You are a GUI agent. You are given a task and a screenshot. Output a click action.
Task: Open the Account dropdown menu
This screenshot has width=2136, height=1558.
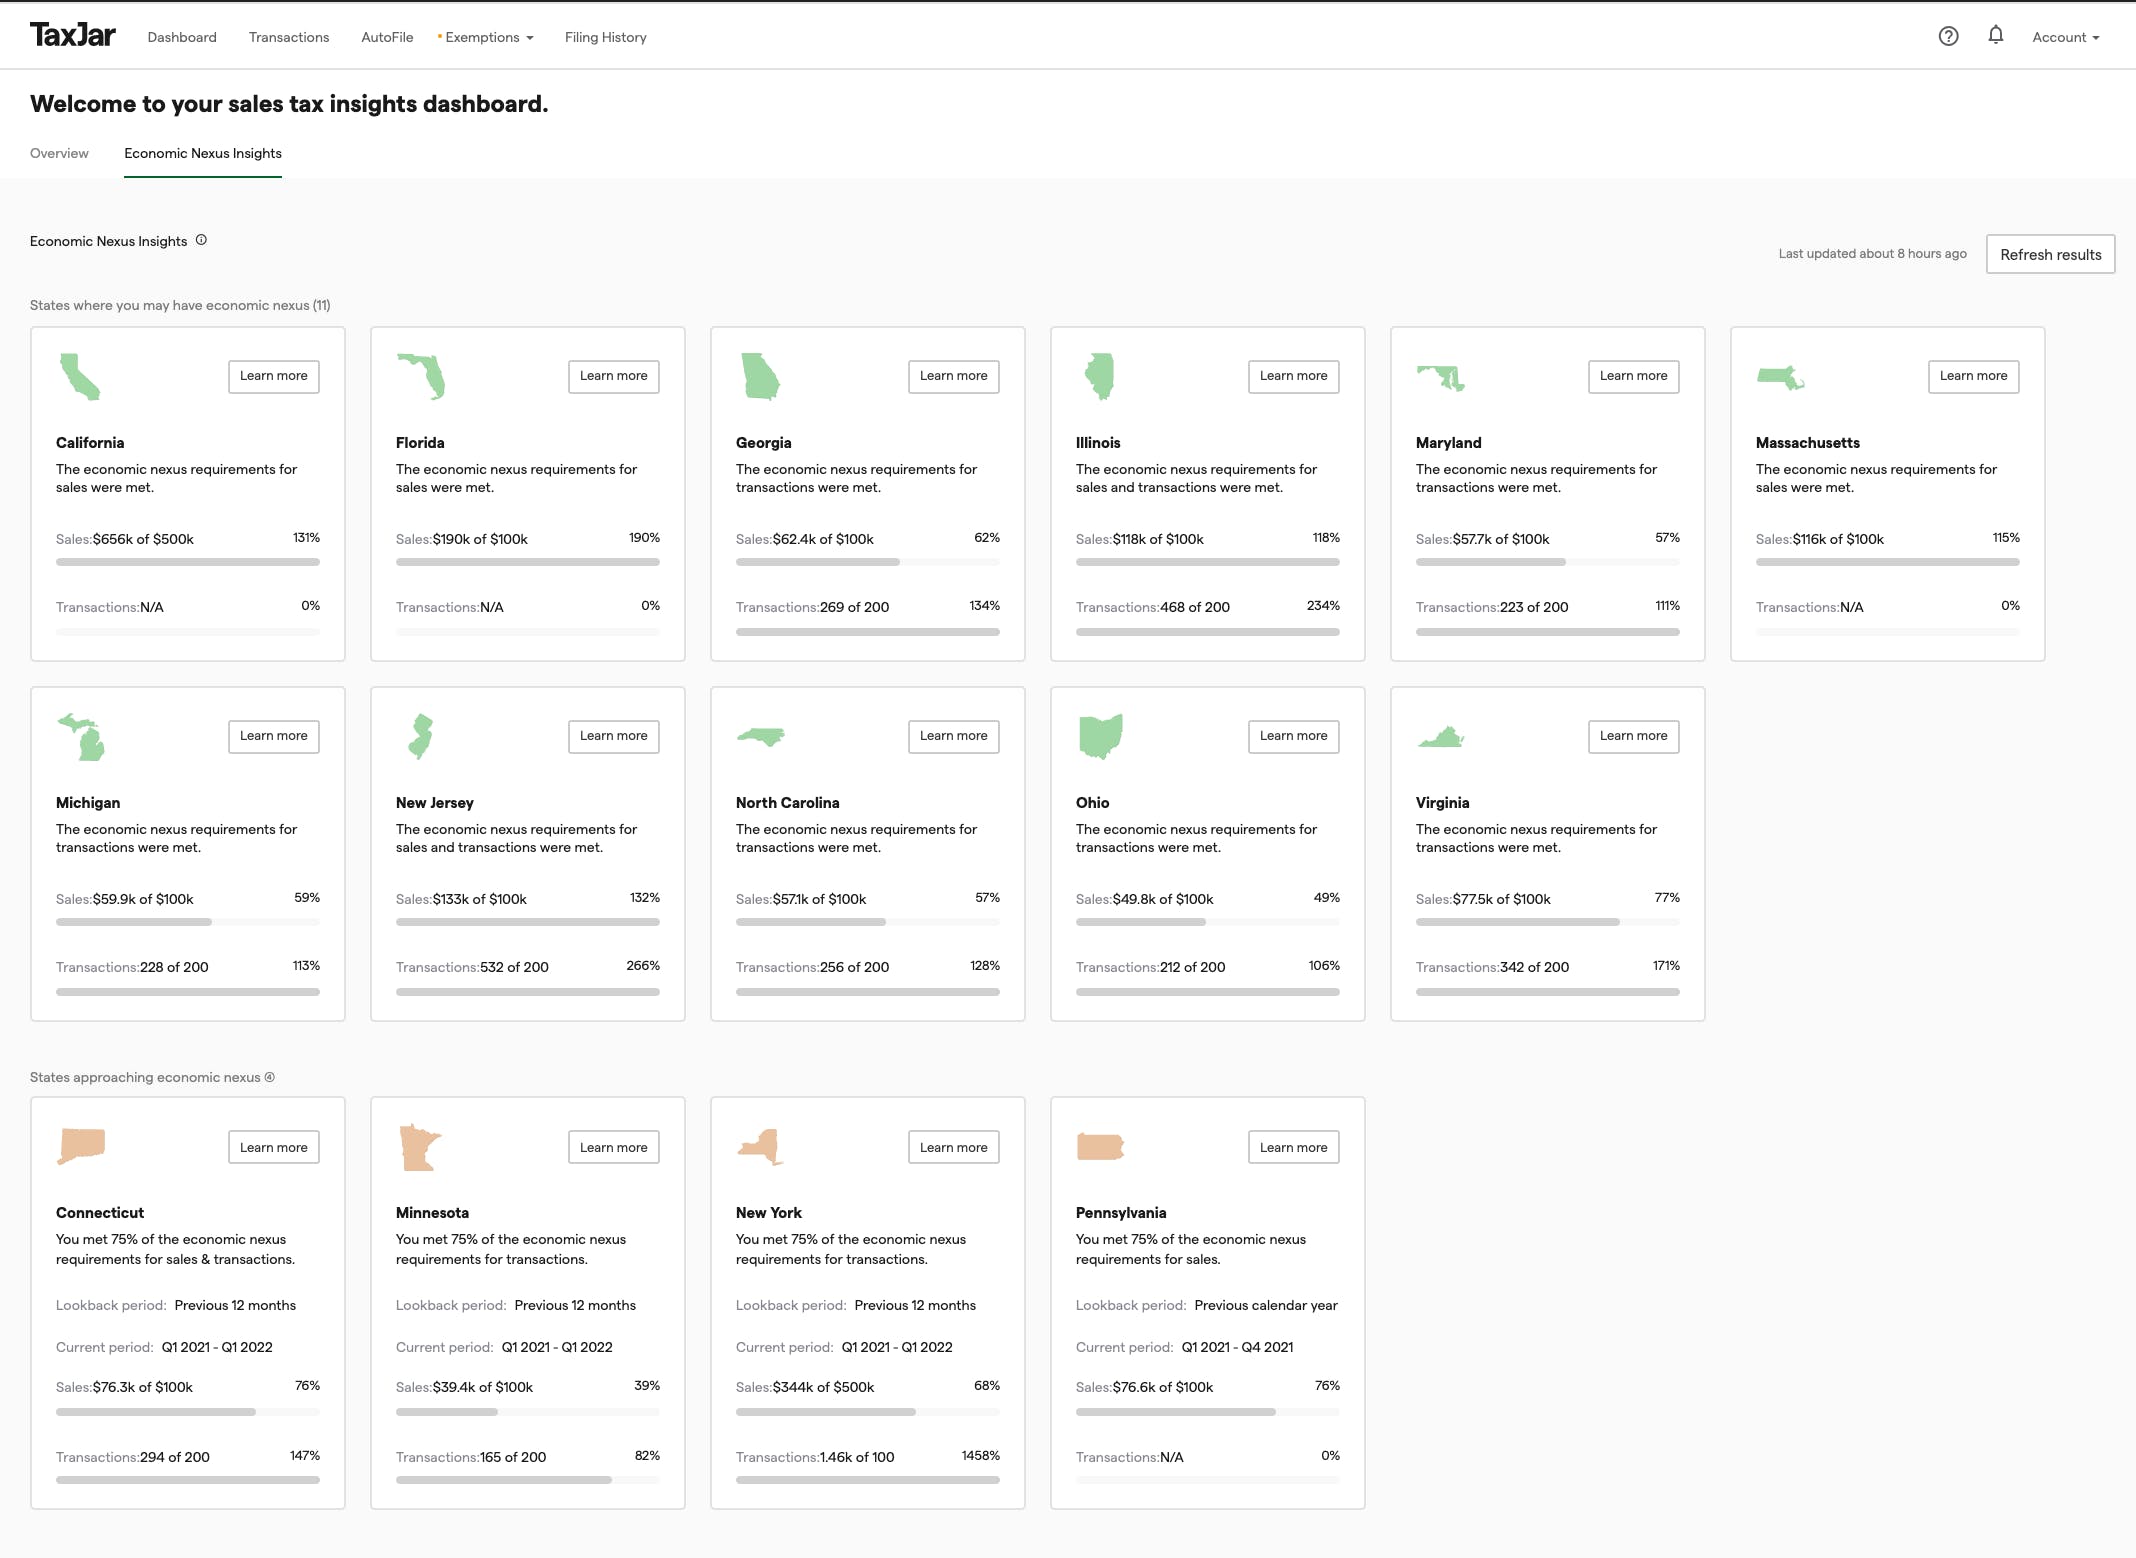click(x=2065, y=37)
